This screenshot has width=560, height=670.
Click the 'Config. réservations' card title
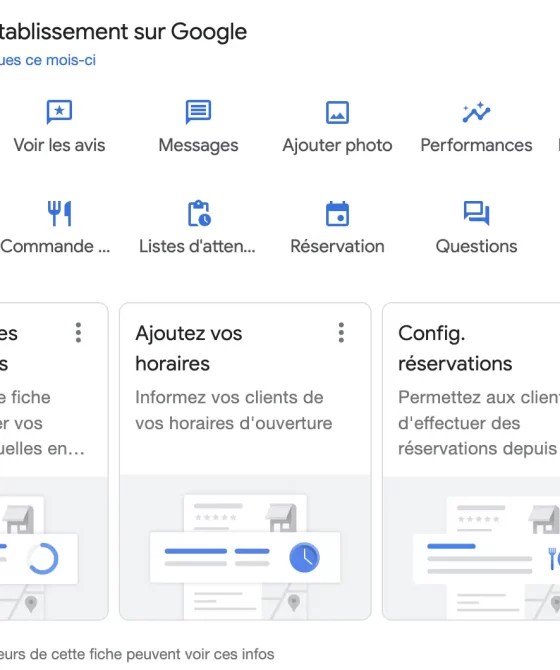(455, 348)
